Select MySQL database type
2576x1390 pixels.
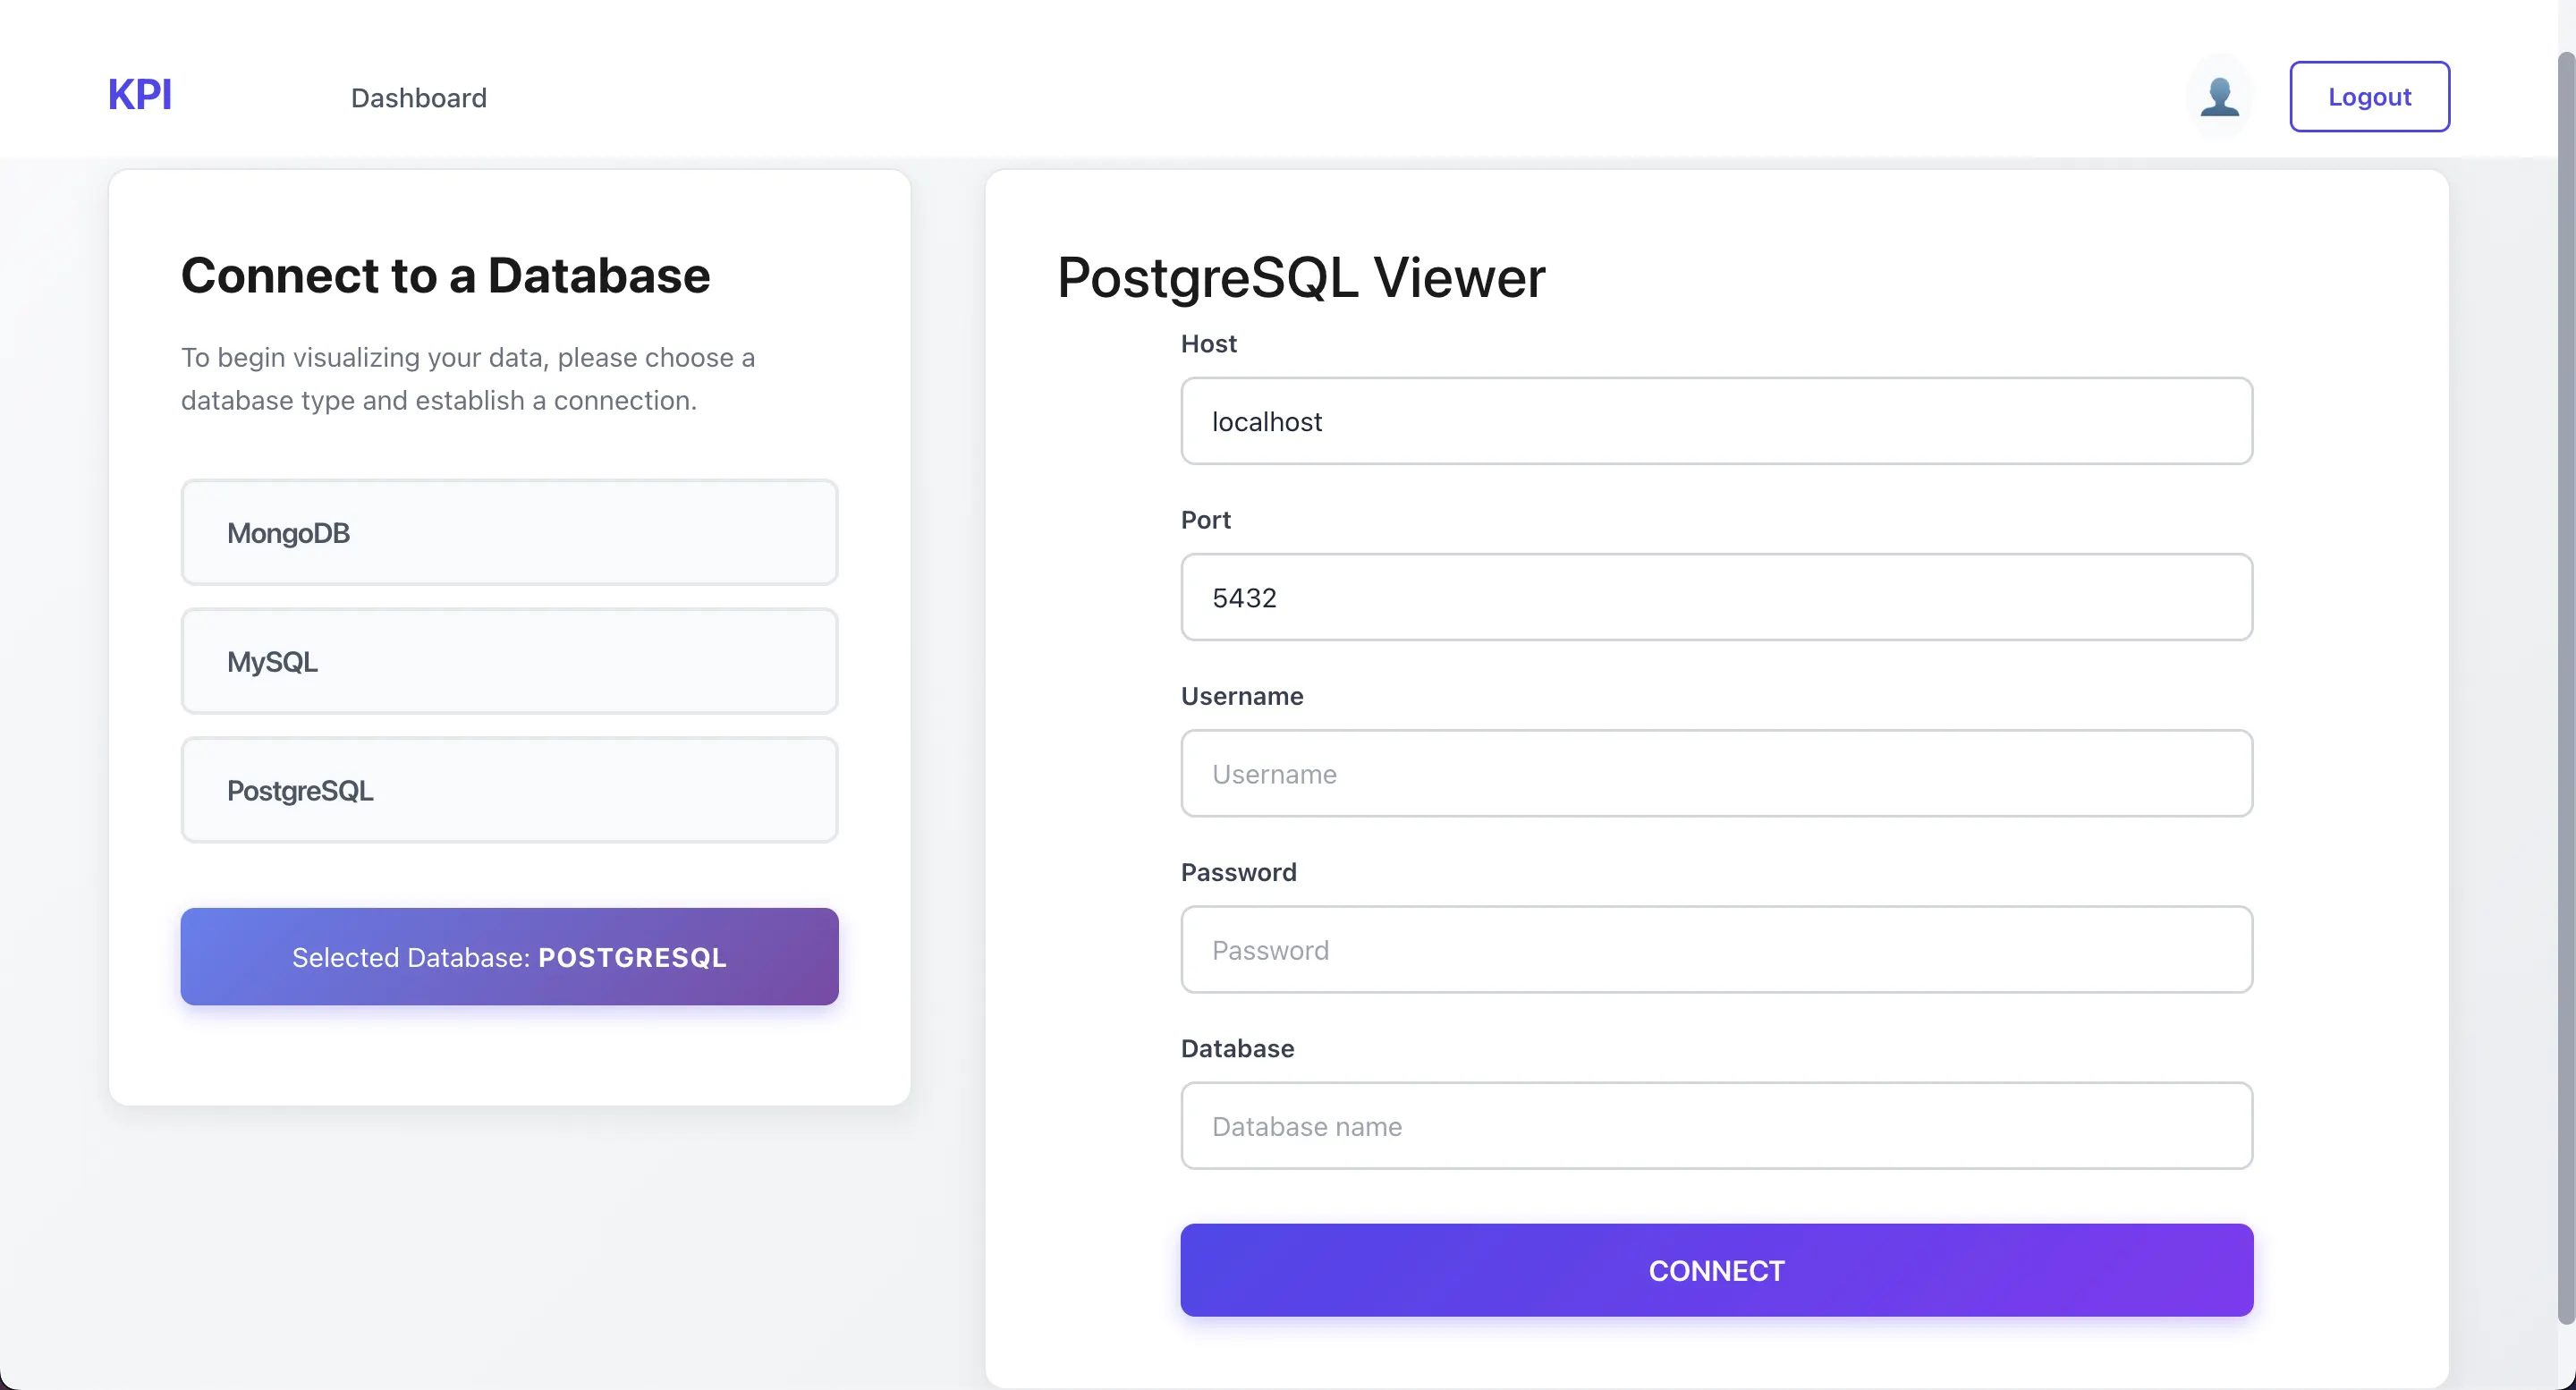(x=509, y=662)
